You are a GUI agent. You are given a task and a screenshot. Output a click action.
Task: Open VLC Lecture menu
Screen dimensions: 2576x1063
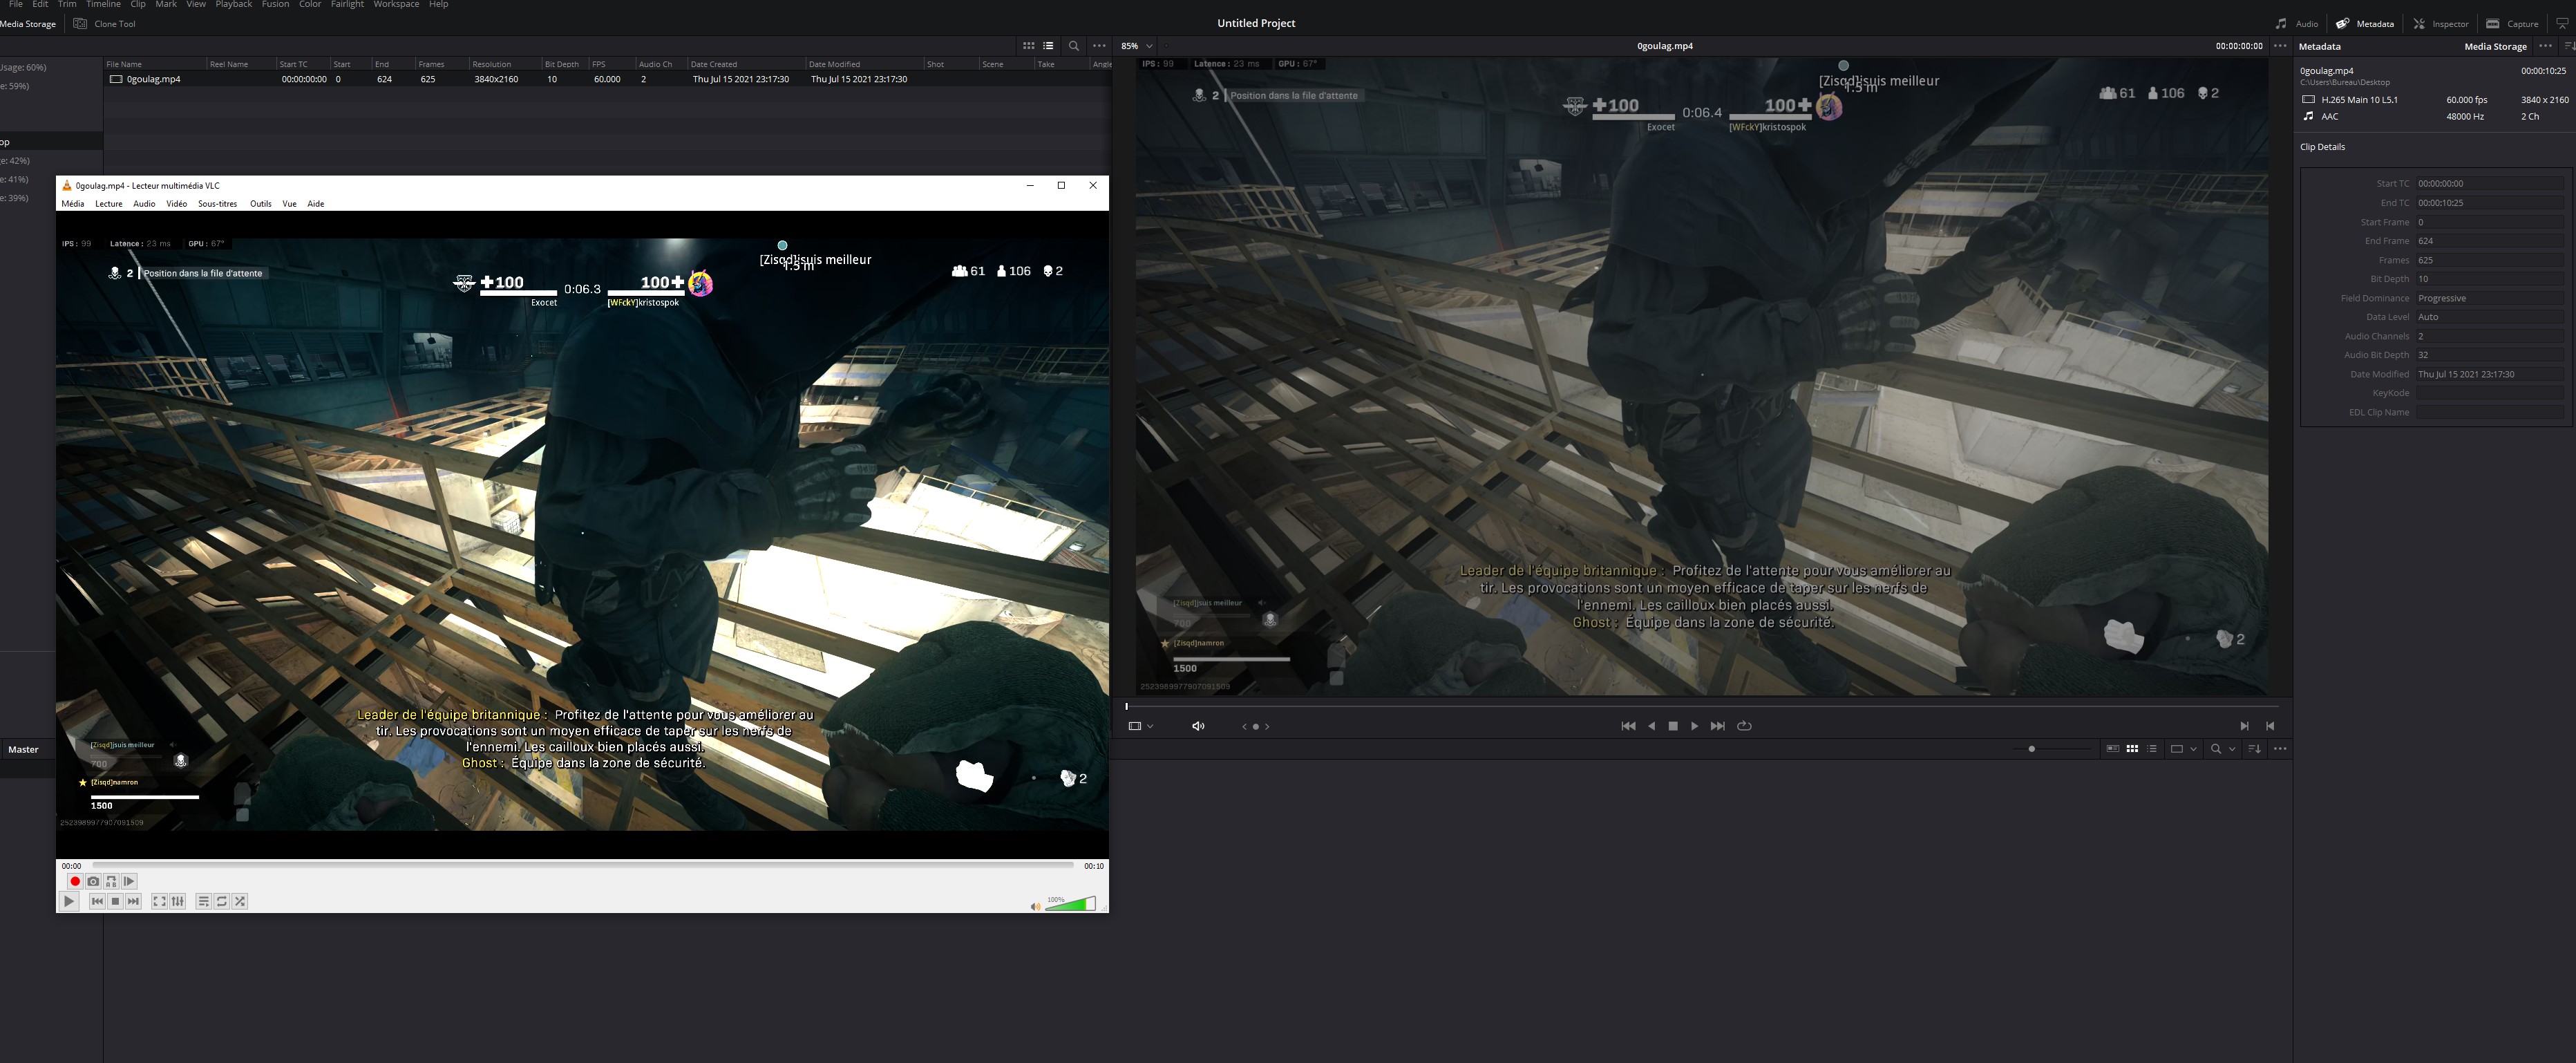point(109,203)
